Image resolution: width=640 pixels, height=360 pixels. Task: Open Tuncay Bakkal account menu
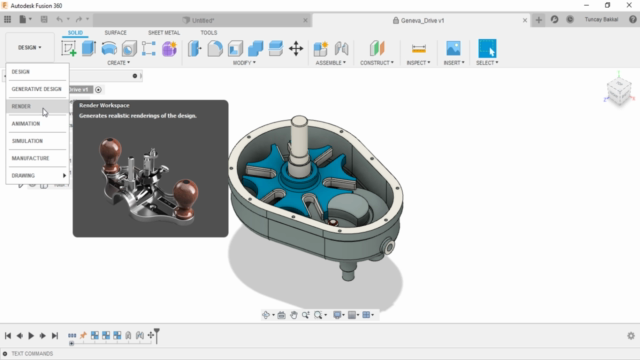601,20
